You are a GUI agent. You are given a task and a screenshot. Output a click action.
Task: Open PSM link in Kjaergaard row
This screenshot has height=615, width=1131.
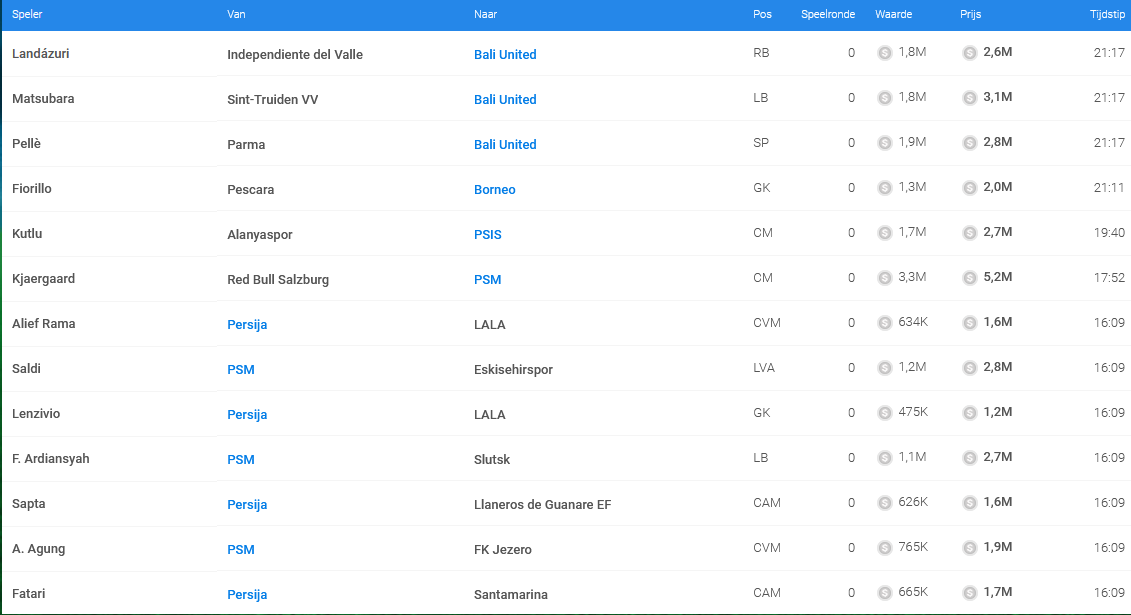[x=487, y=280]
